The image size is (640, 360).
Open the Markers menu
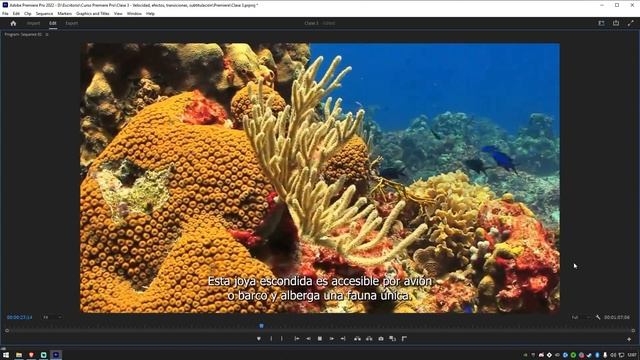[64, 13]
